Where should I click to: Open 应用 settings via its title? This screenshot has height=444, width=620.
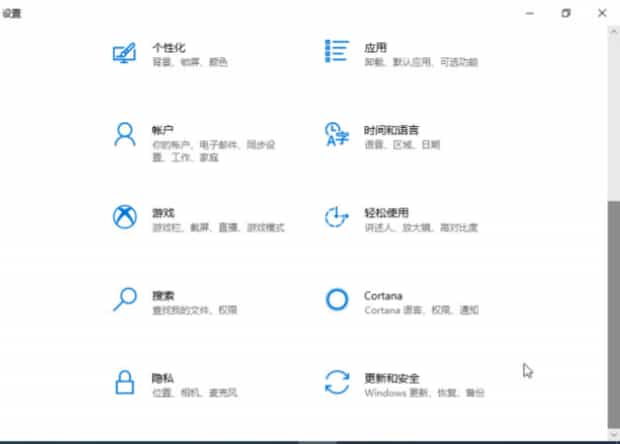pyautogui.click(x=375, y=47)
